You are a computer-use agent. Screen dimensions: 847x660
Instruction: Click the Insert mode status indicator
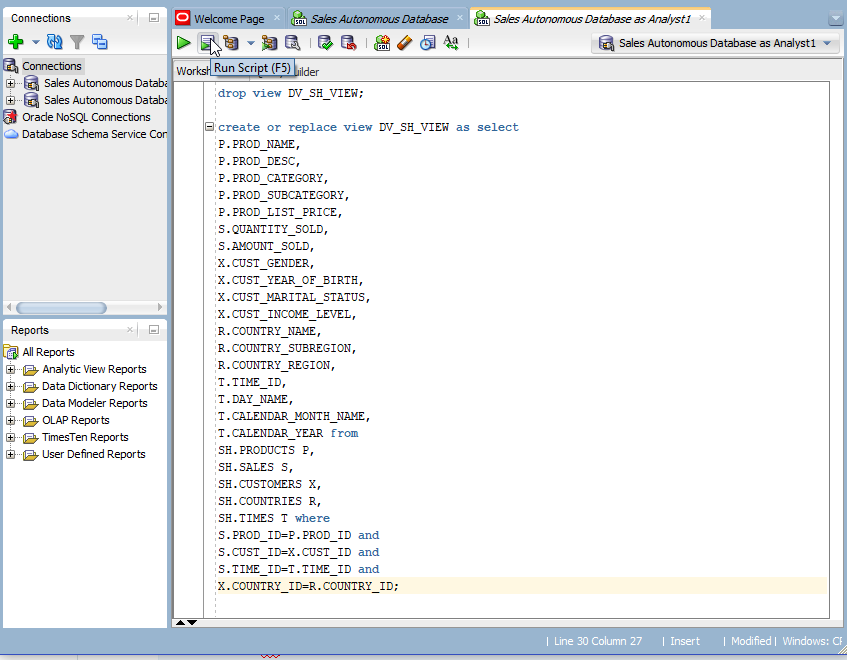pos(684,641)
